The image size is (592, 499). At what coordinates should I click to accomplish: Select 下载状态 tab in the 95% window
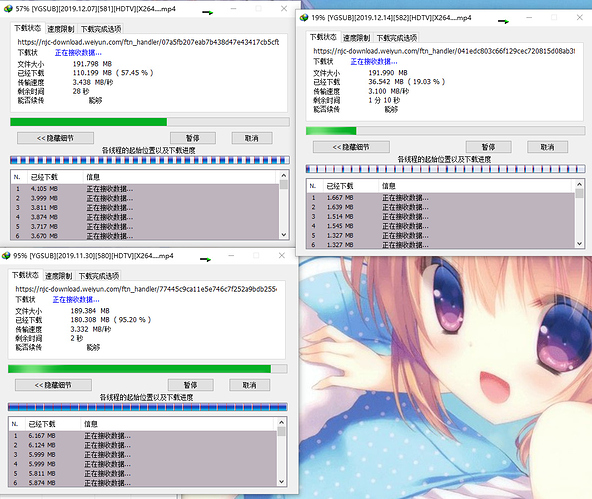25,275
